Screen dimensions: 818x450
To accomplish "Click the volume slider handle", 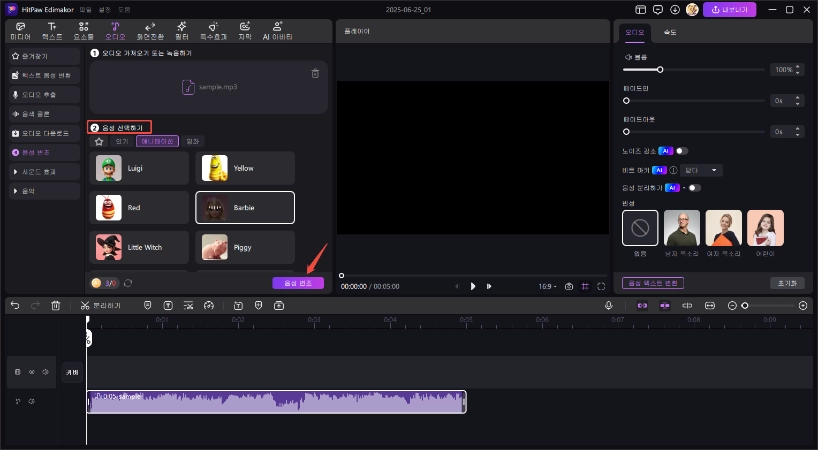I will (660, 69).
